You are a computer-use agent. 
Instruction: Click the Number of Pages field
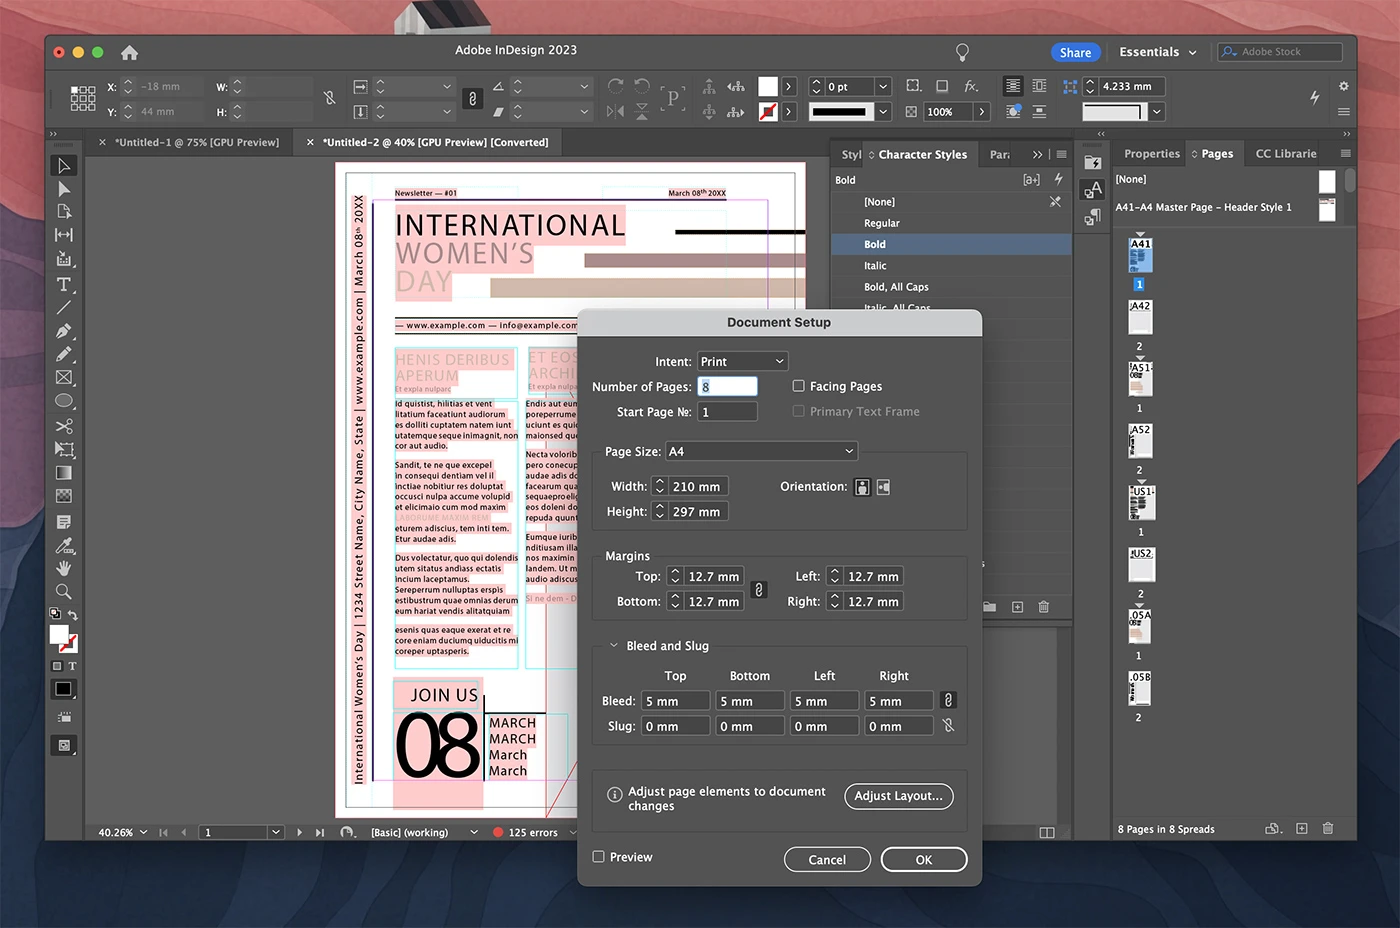[x=728, y=387]
